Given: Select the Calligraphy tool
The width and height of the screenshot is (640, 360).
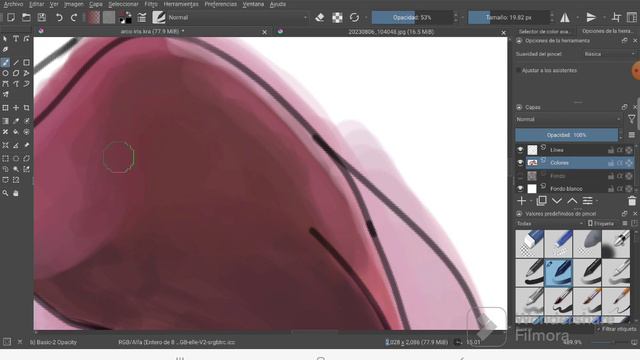Looking at the screenshot, I should (x=5, y=49).
